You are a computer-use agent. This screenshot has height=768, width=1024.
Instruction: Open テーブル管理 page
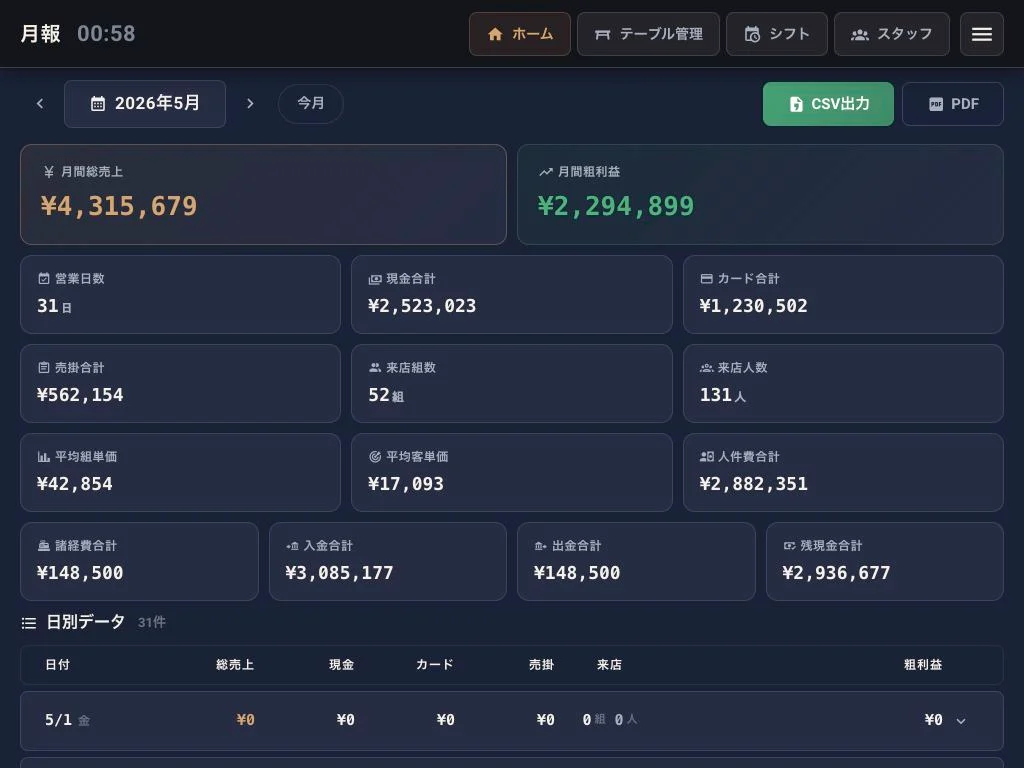[x=648, y=34]
